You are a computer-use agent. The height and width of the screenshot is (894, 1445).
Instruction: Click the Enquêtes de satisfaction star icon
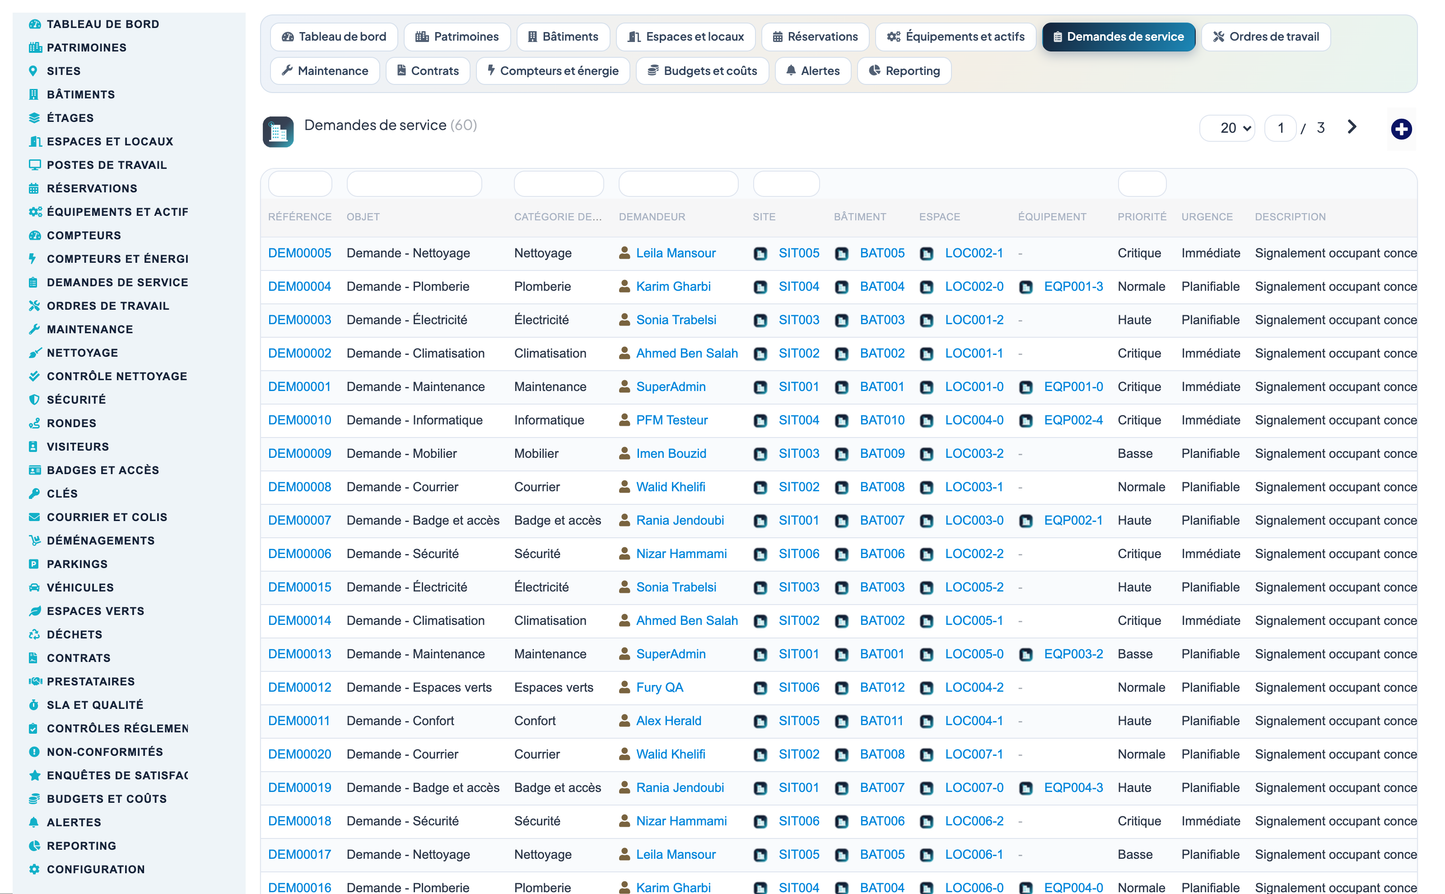(x=35, y=776)
